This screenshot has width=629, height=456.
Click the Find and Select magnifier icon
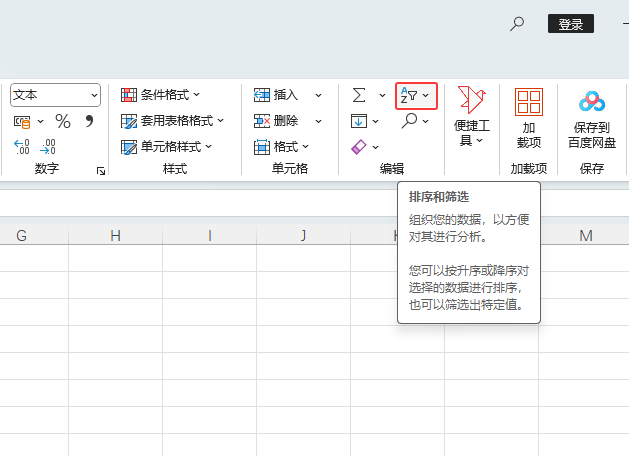(409, 121)
